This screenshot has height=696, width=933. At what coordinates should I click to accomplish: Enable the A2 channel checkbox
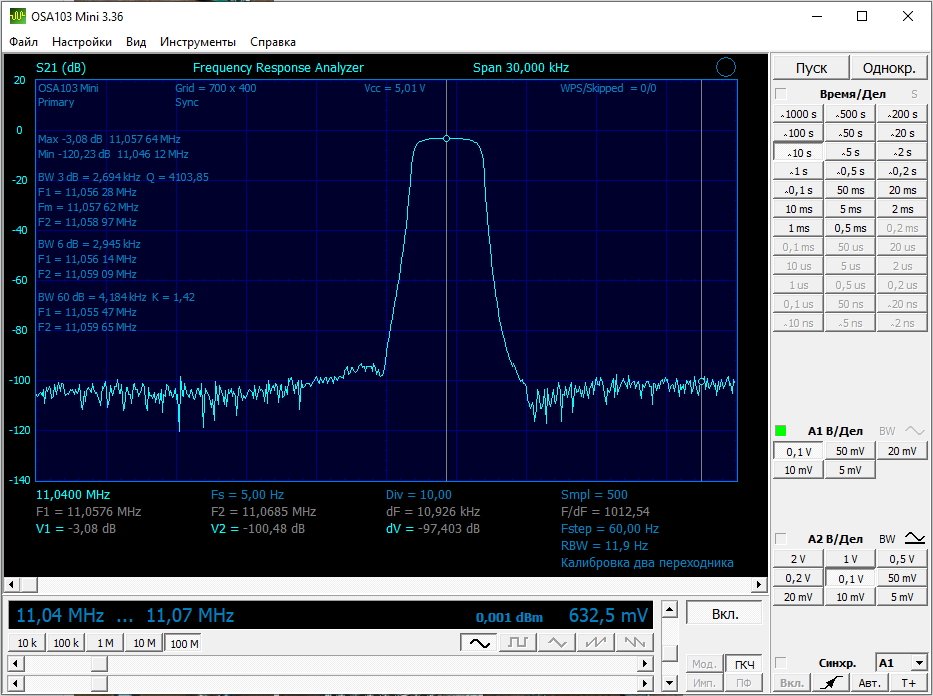pyautogui.click(x=781, y=539)
